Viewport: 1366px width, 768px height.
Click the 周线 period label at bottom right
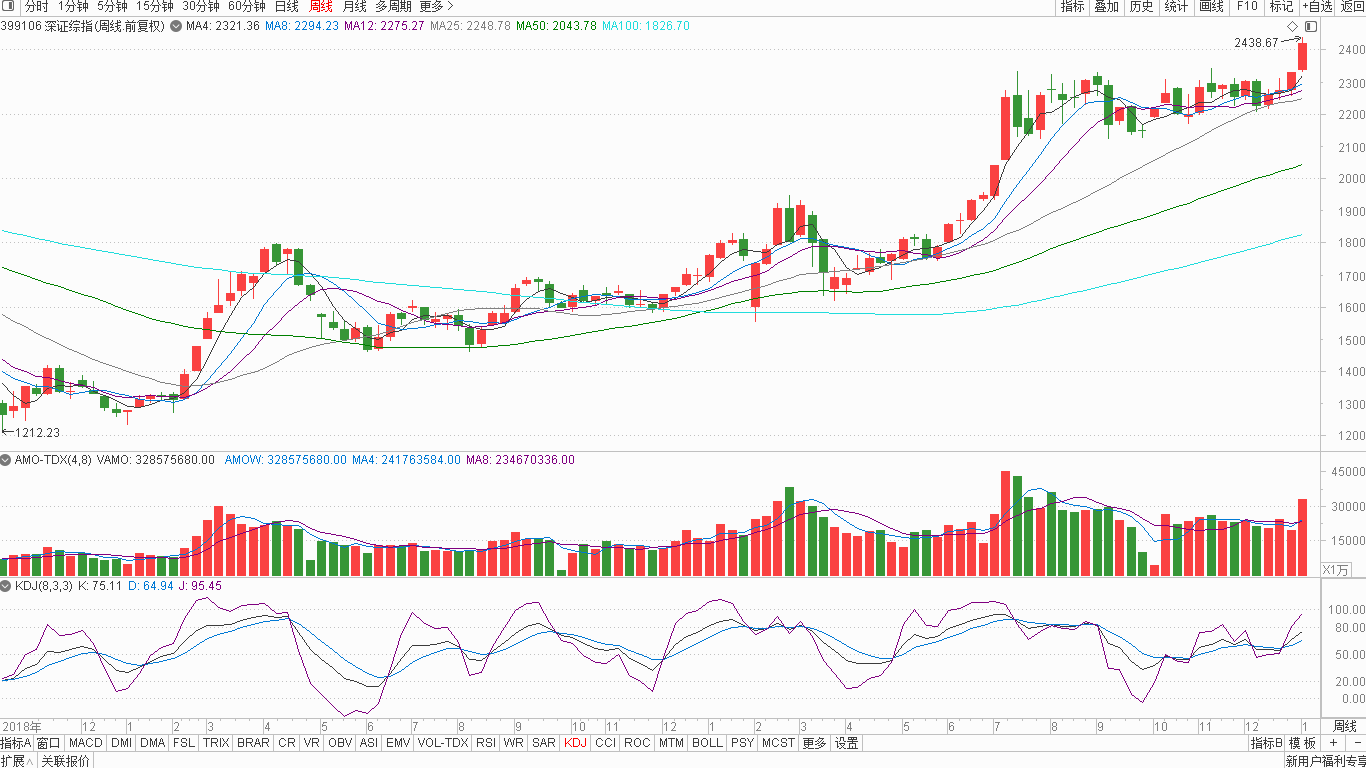[1345, 726]
